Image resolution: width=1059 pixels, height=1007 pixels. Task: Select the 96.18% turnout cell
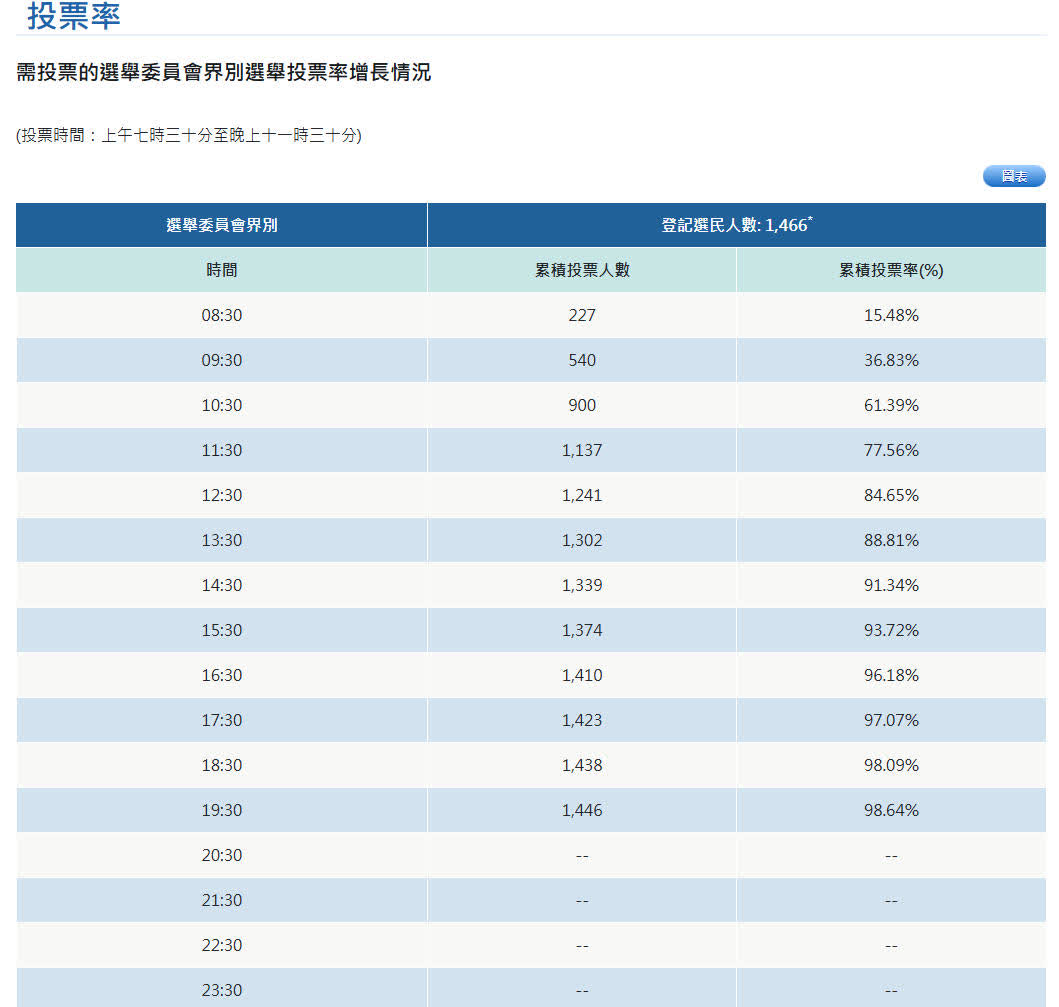click(x=890, y=675)
